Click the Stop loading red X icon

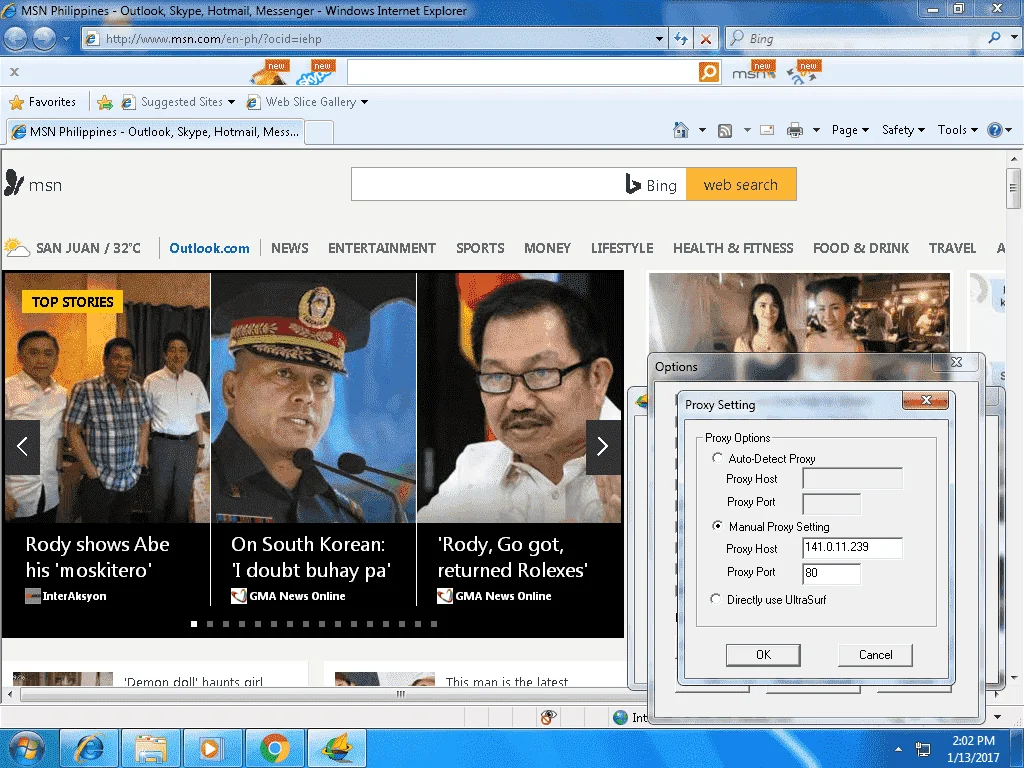point(706,39)
